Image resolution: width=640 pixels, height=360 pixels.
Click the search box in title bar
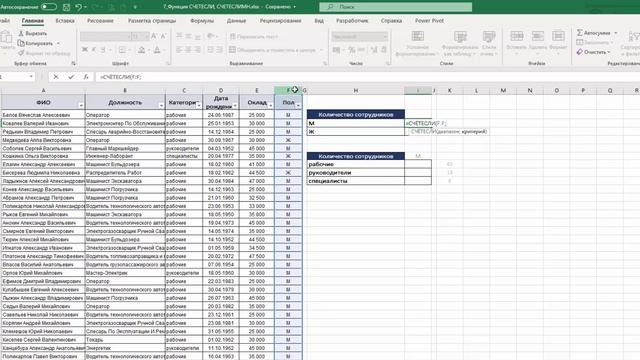[395, 7]
